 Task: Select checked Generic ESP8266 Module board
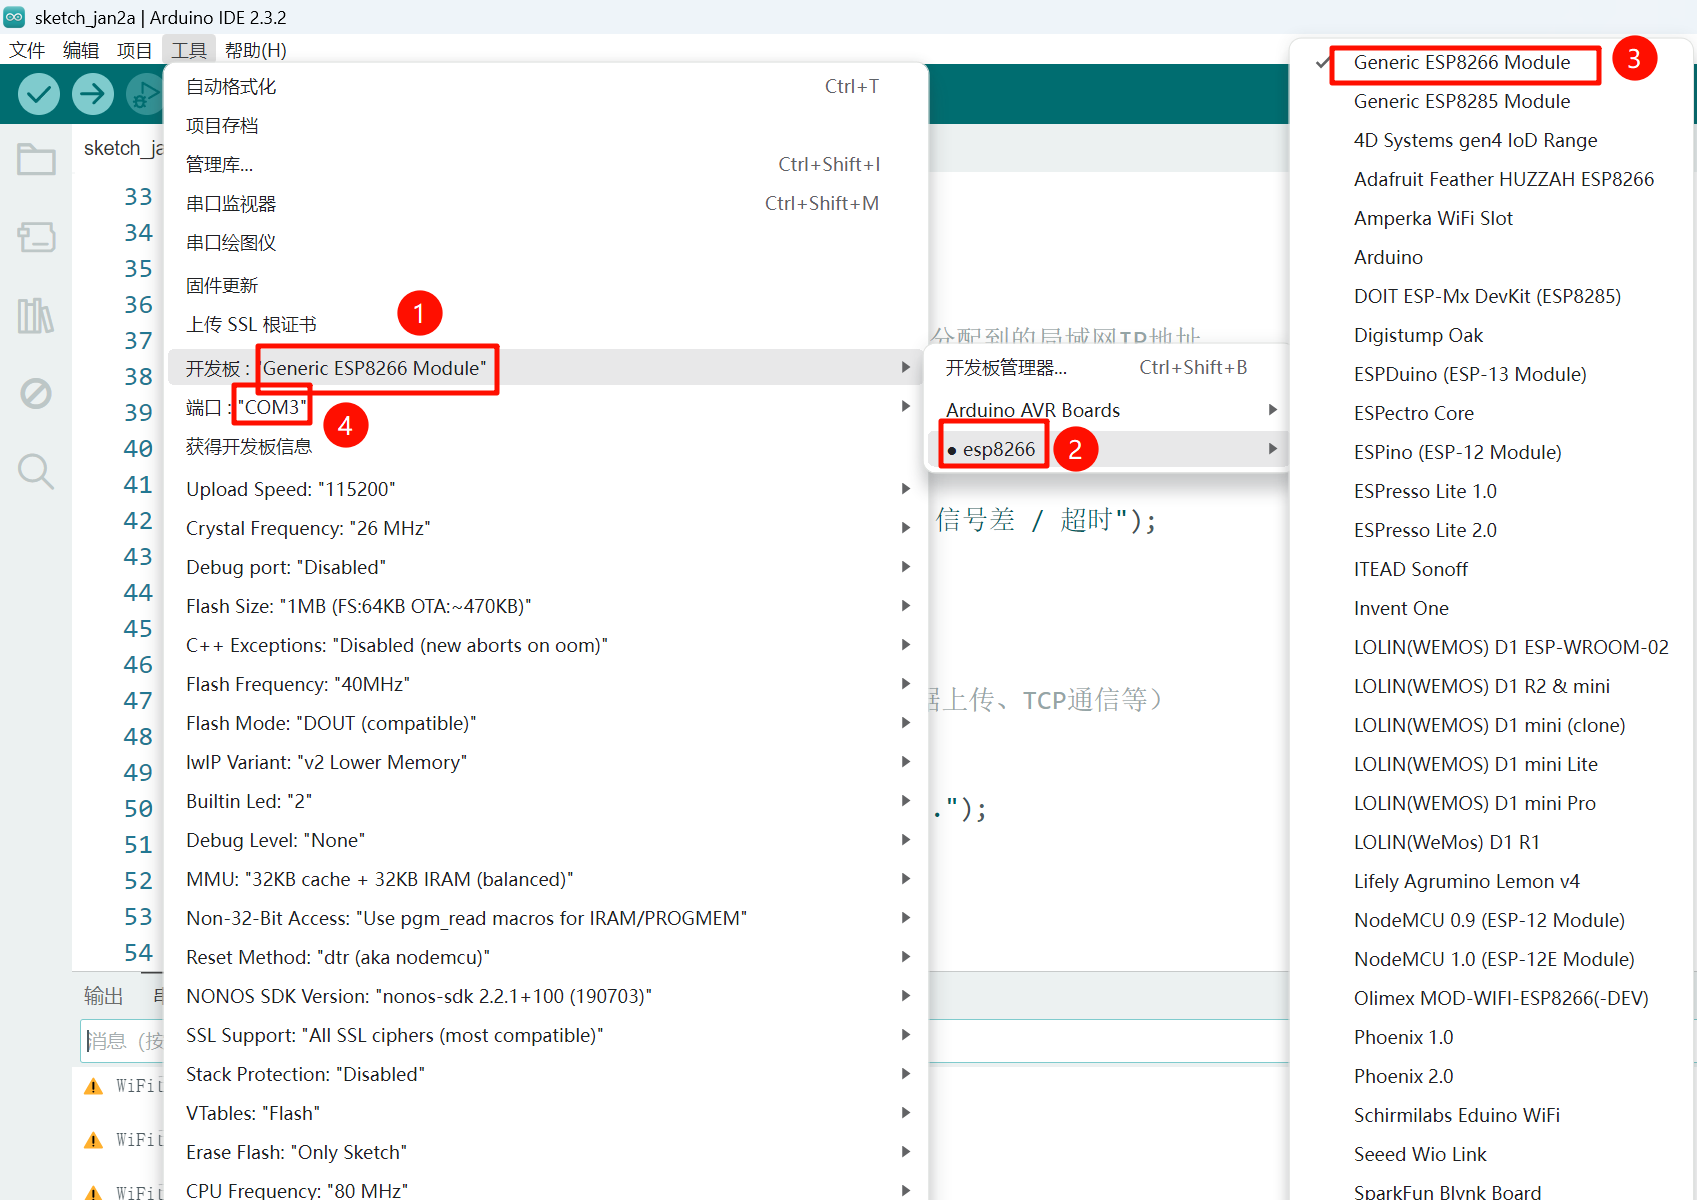1491,62
